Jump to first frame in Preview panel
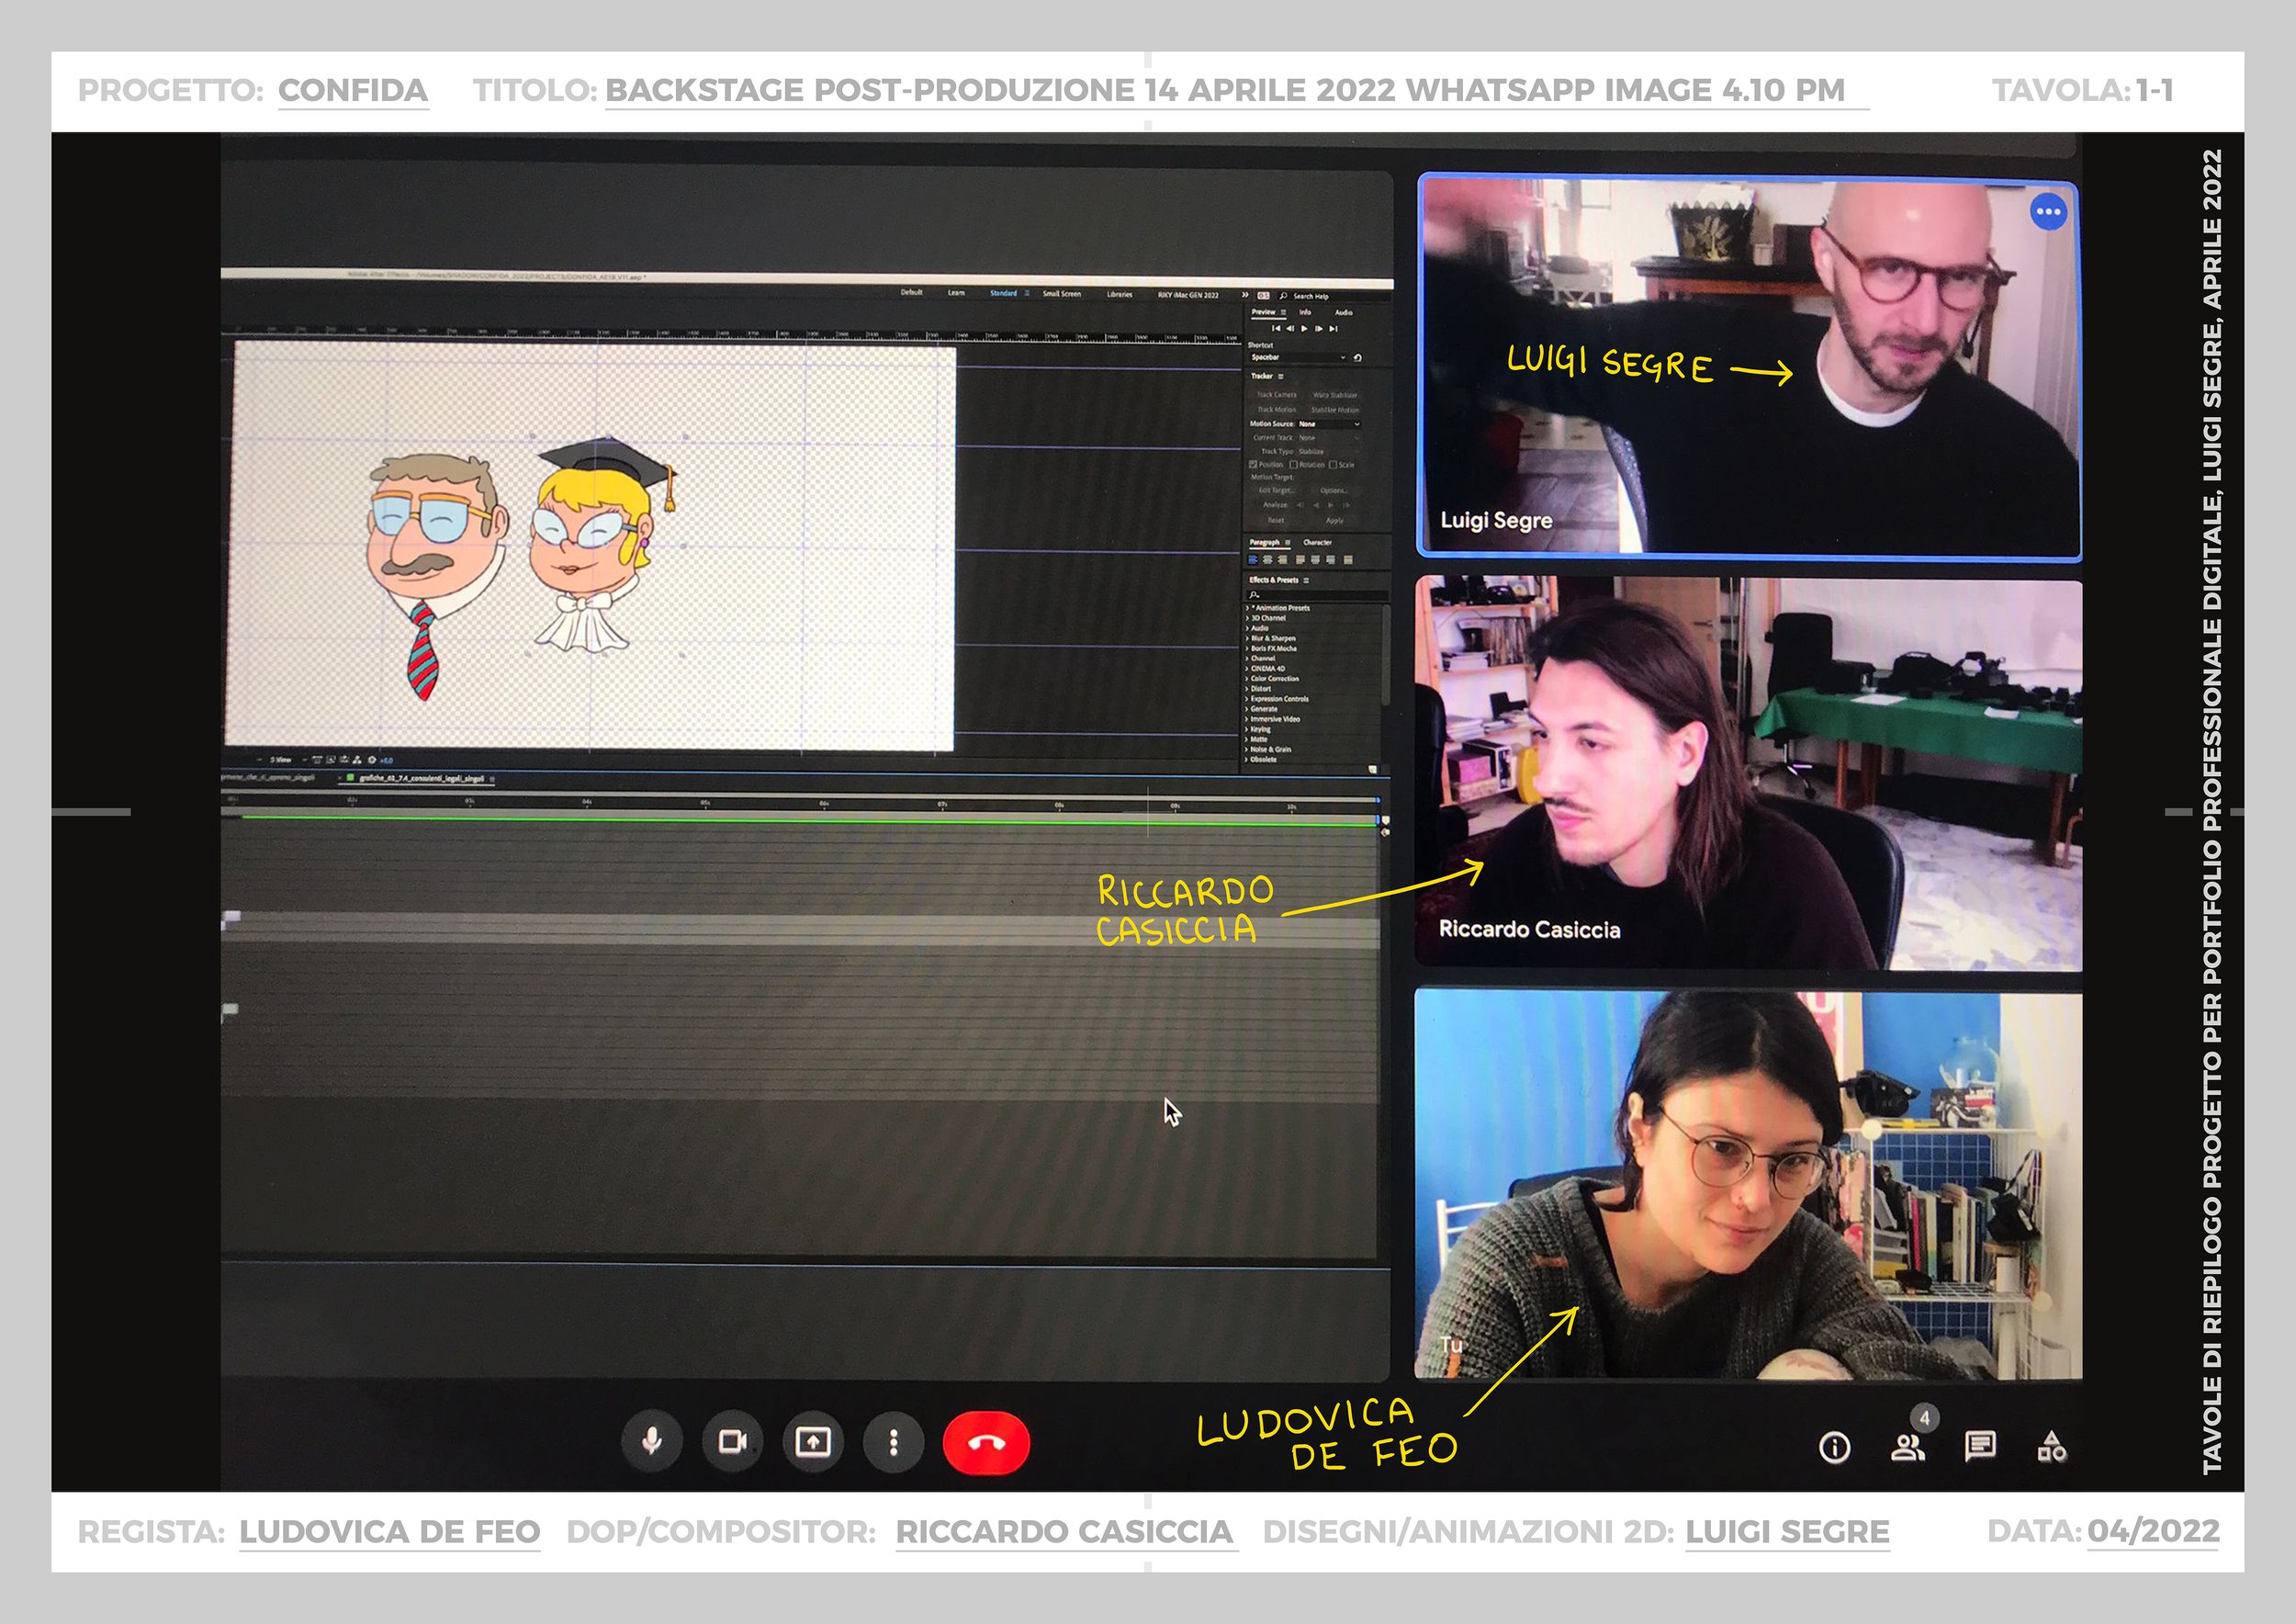The height and width of the screenshot is (1624, 2296). (1277, 329)
